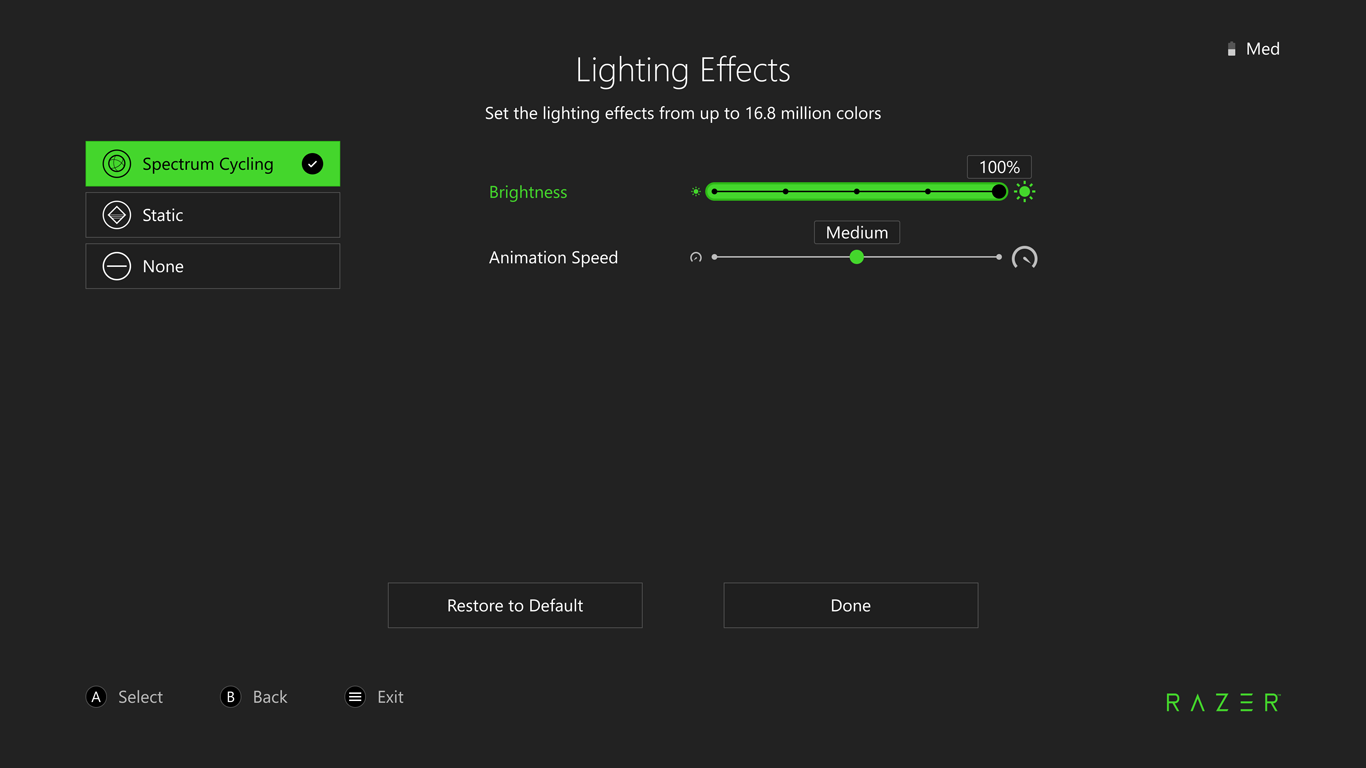Click the Static diamond icon
Viewport: 1366px width, 768px height.
tap(115, 214)
